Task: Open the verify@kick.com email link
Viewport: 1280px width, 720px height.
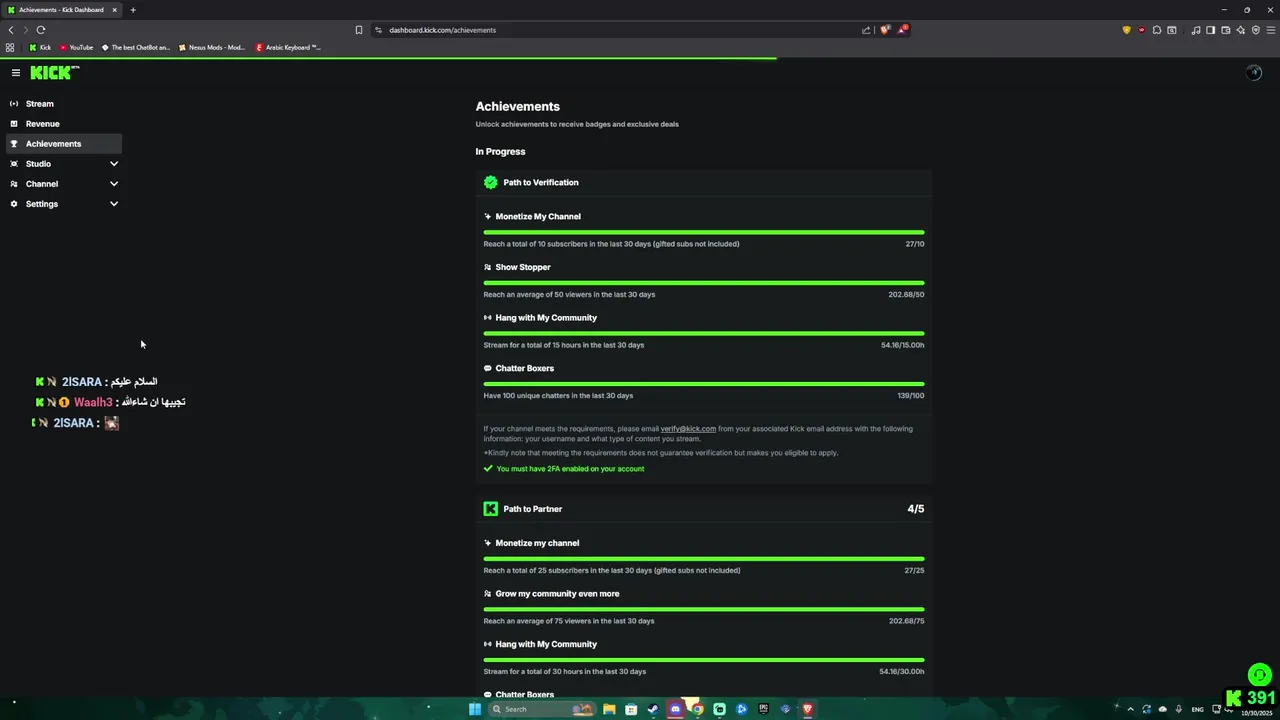Action: coord(688,429)
